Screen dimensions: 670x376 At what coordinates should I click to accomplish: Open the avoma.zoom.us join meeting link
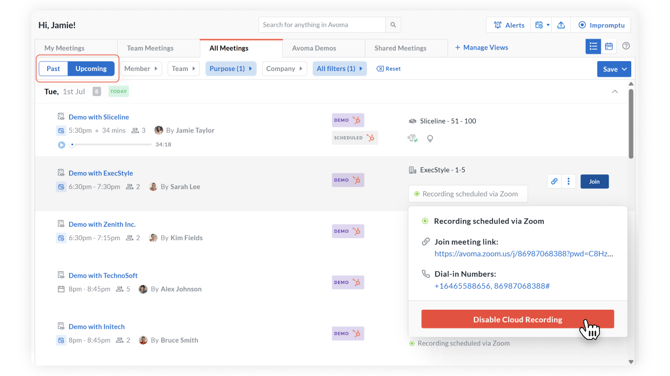(524, 253)
